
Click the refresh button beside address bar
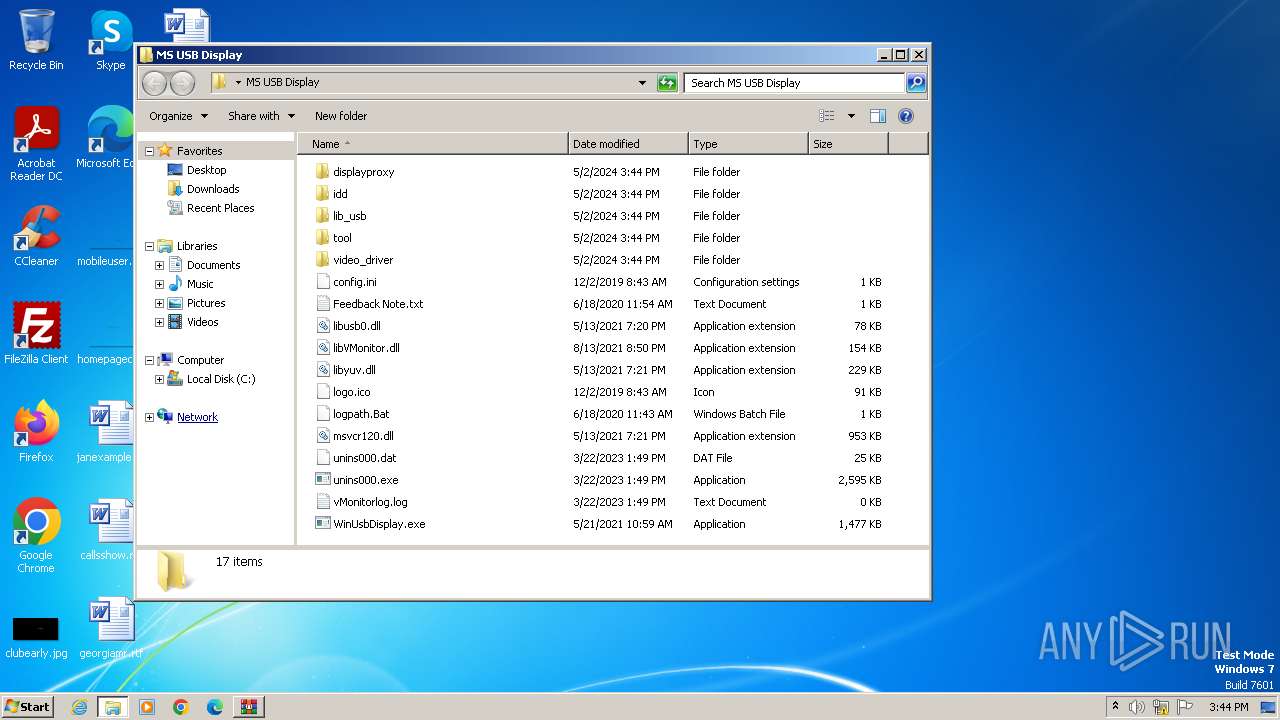[x=667, y=83]
